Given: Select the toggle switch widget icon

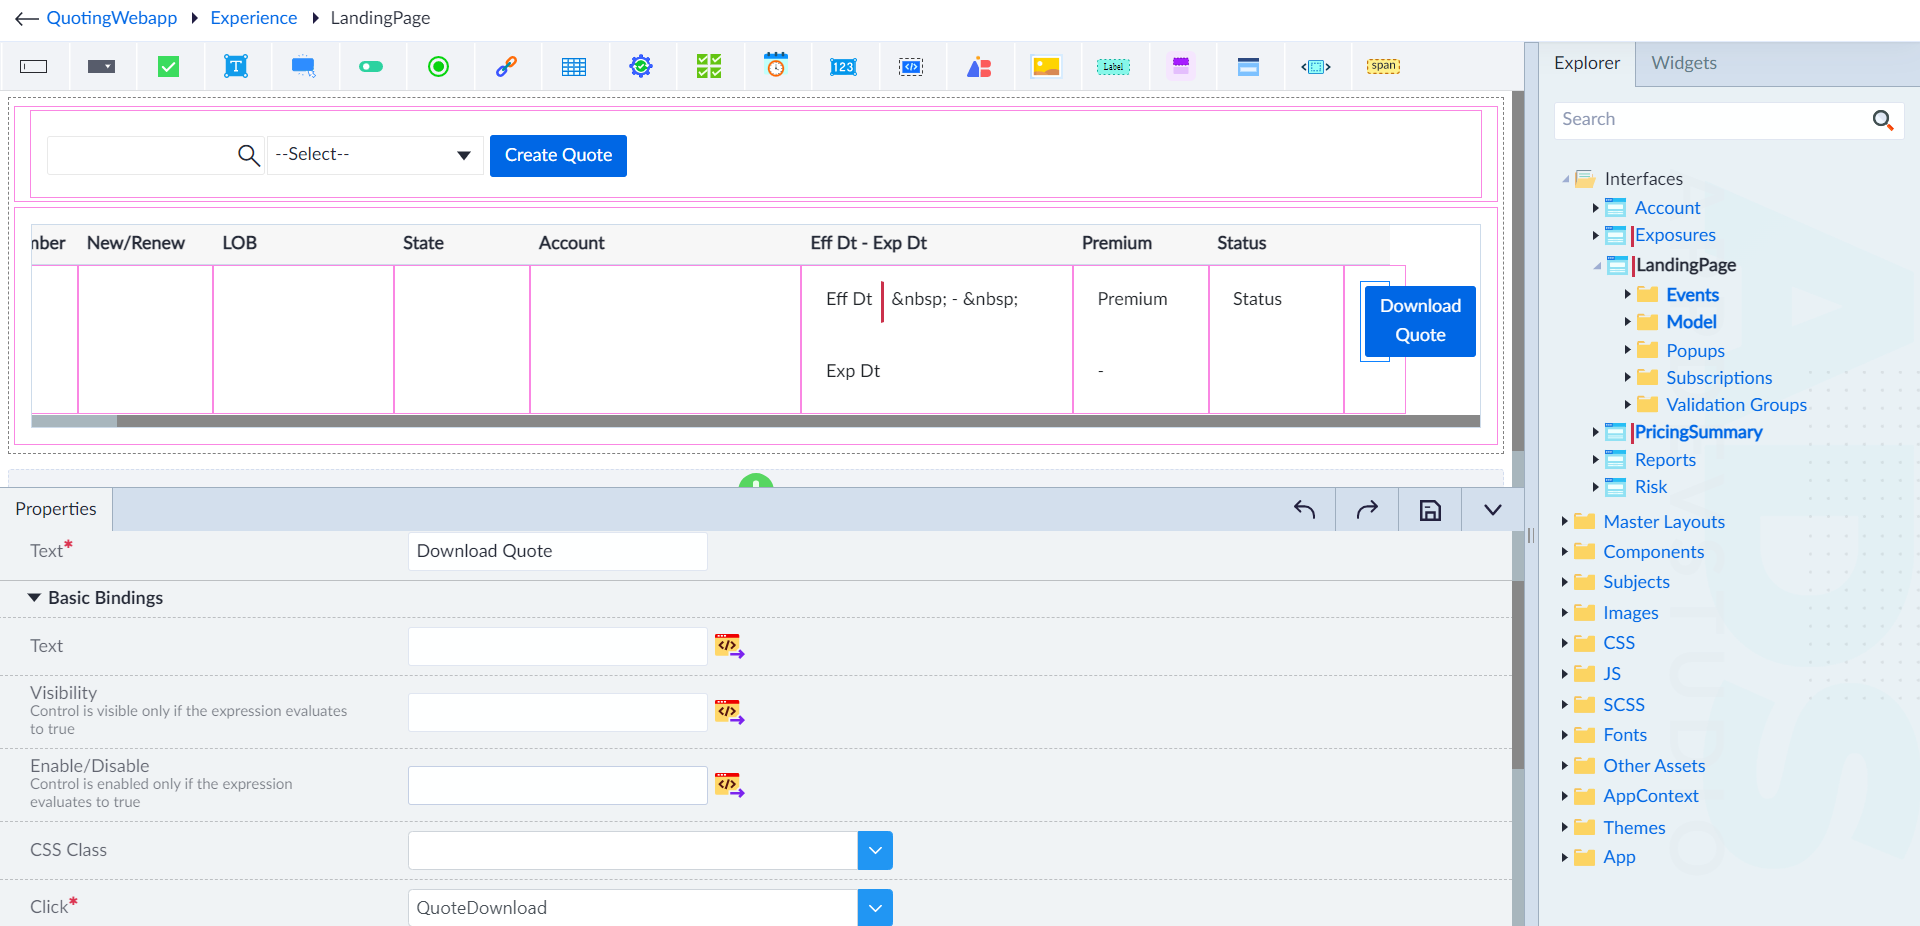Looking at the screenshot, I should 371,67.
